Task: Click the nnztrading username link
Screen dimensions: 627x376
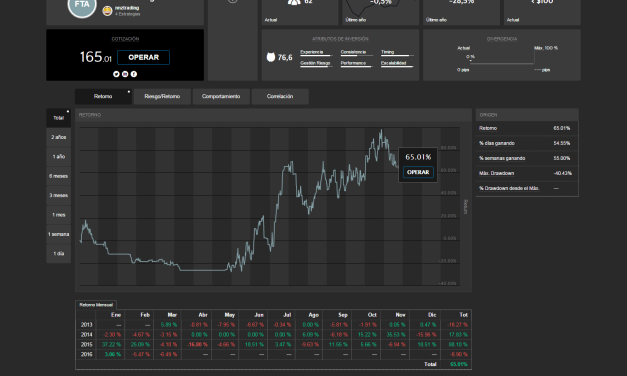Action: (x=127, y=8)
